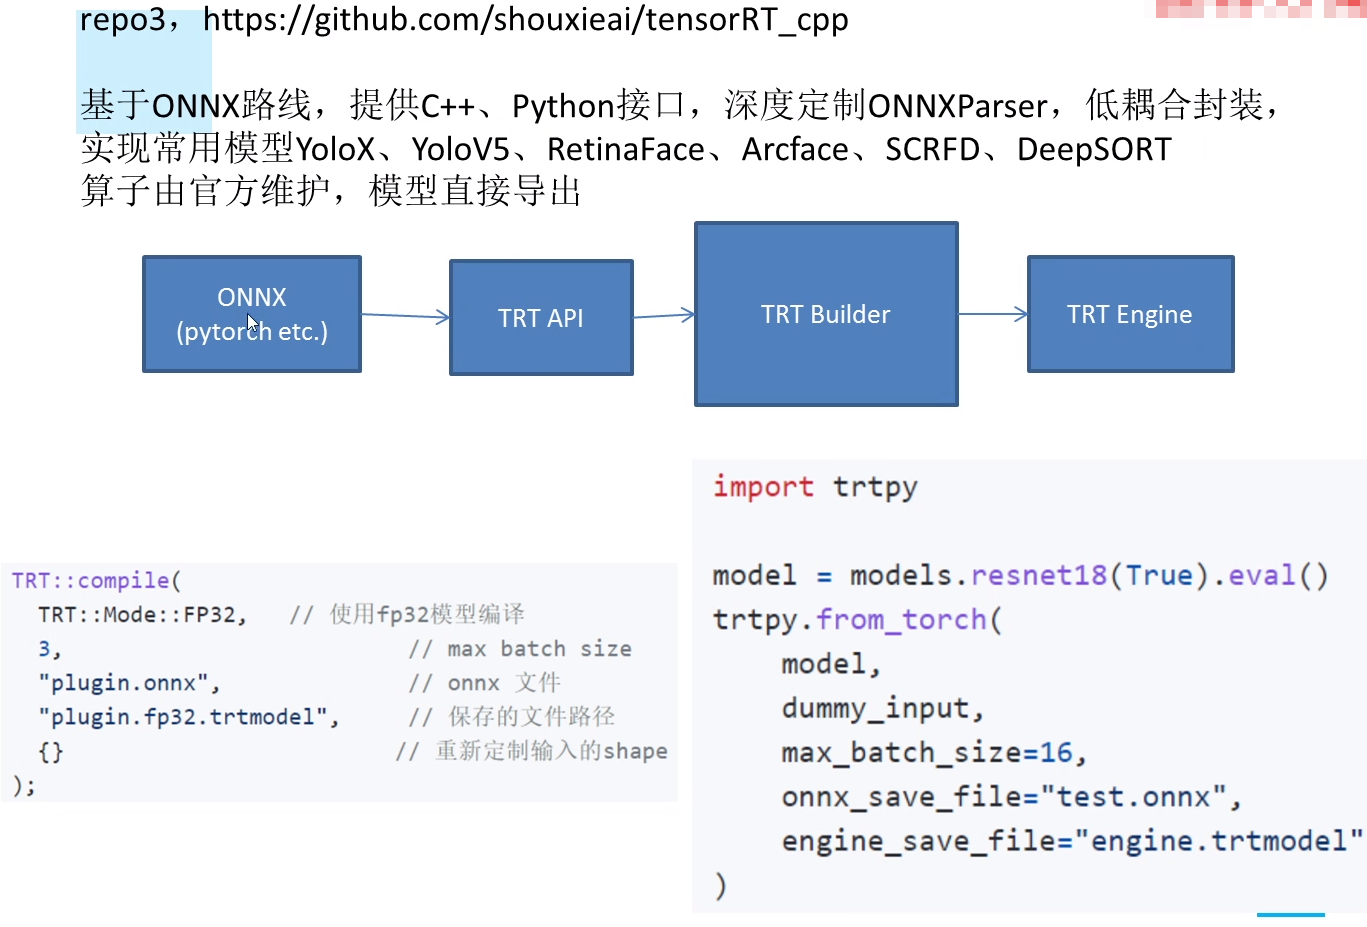Screen dimensions: 1367x927
Task: Click the 'SCRFD' model name
Action: point(932,149)
